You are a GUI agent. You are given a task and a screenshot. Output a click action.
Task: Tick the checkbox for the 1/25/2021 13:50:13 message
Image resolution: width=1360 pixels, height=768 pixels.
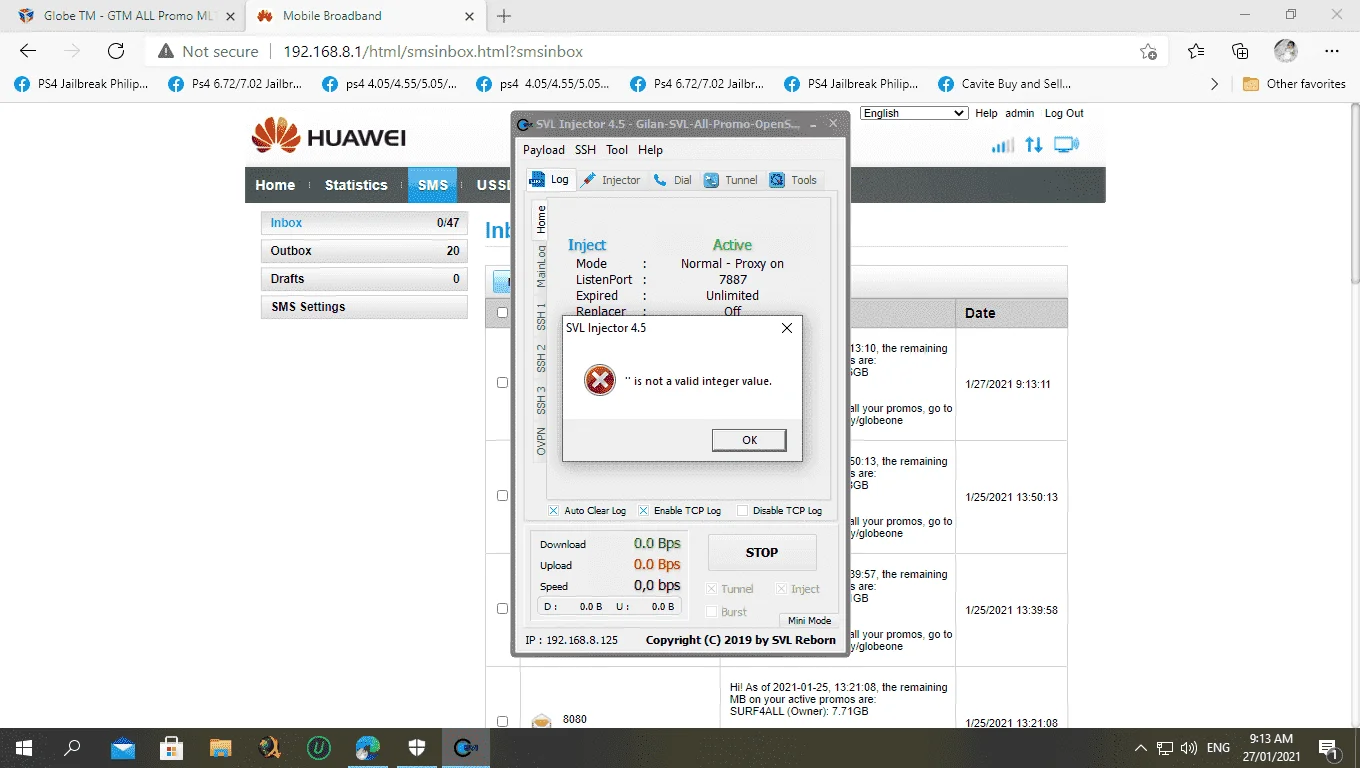point(502,496)
